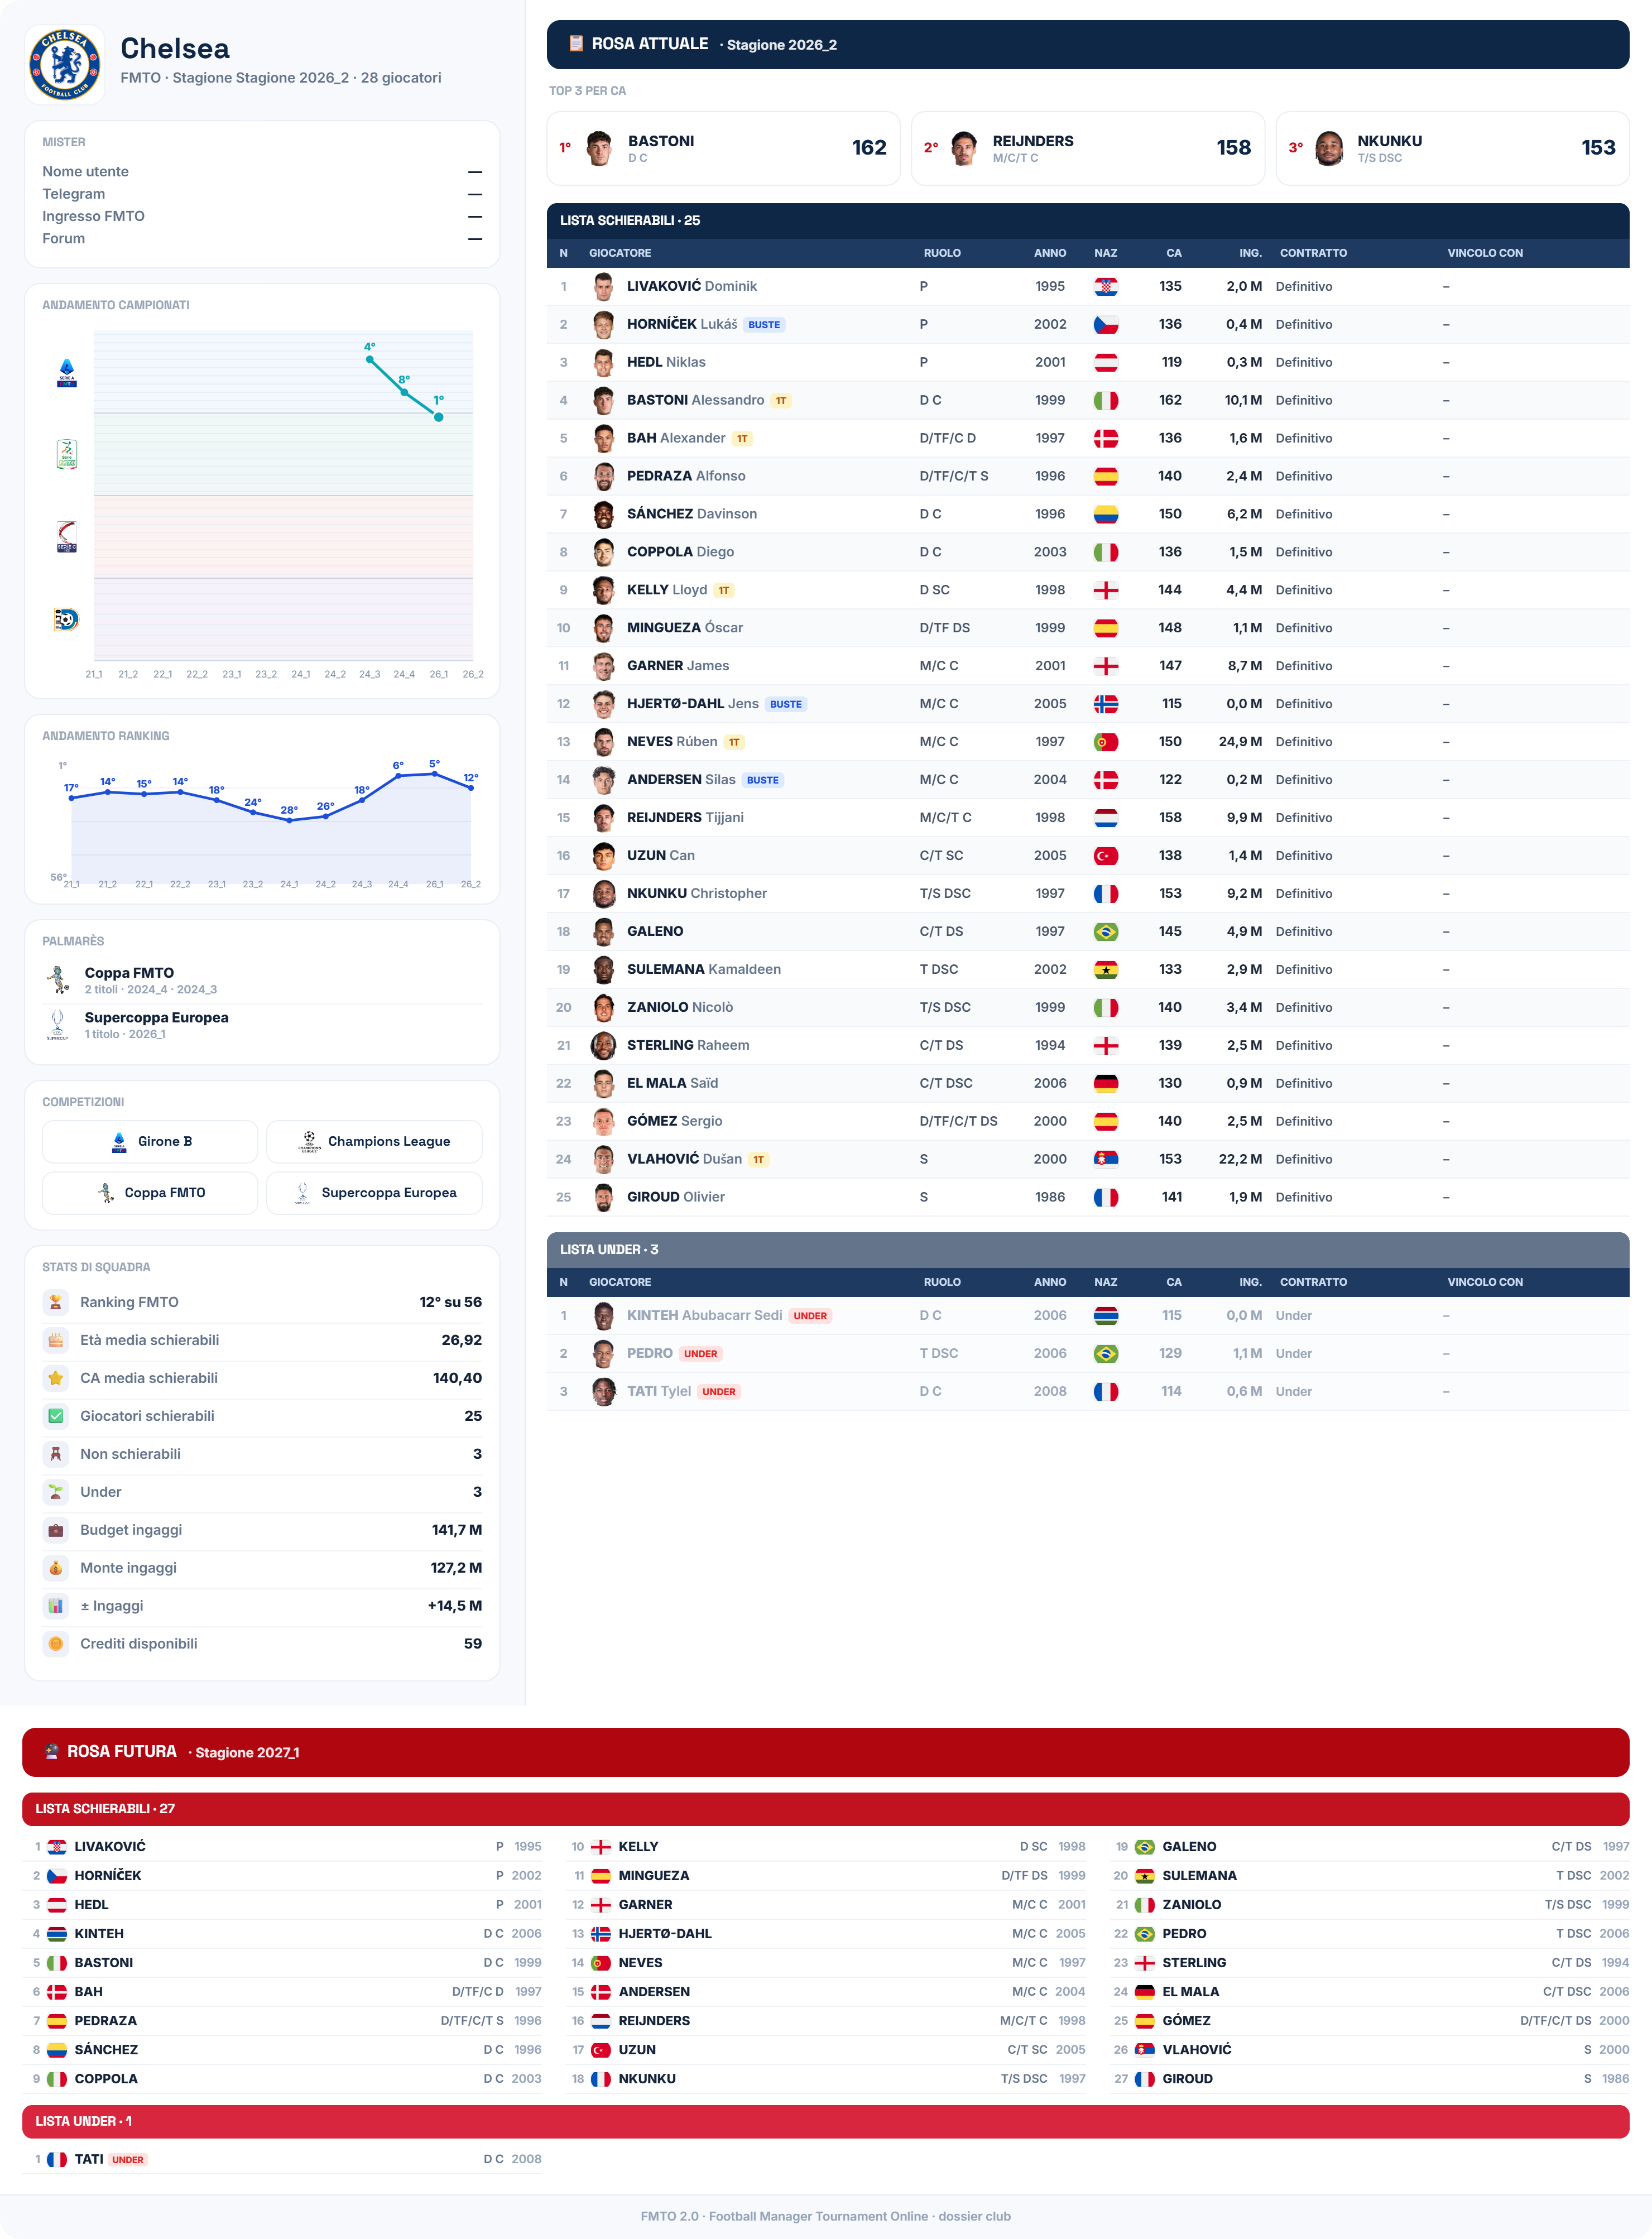
Task: Click the Lista Schierabili 27 red header
Action: click(x=826, y=1809)
